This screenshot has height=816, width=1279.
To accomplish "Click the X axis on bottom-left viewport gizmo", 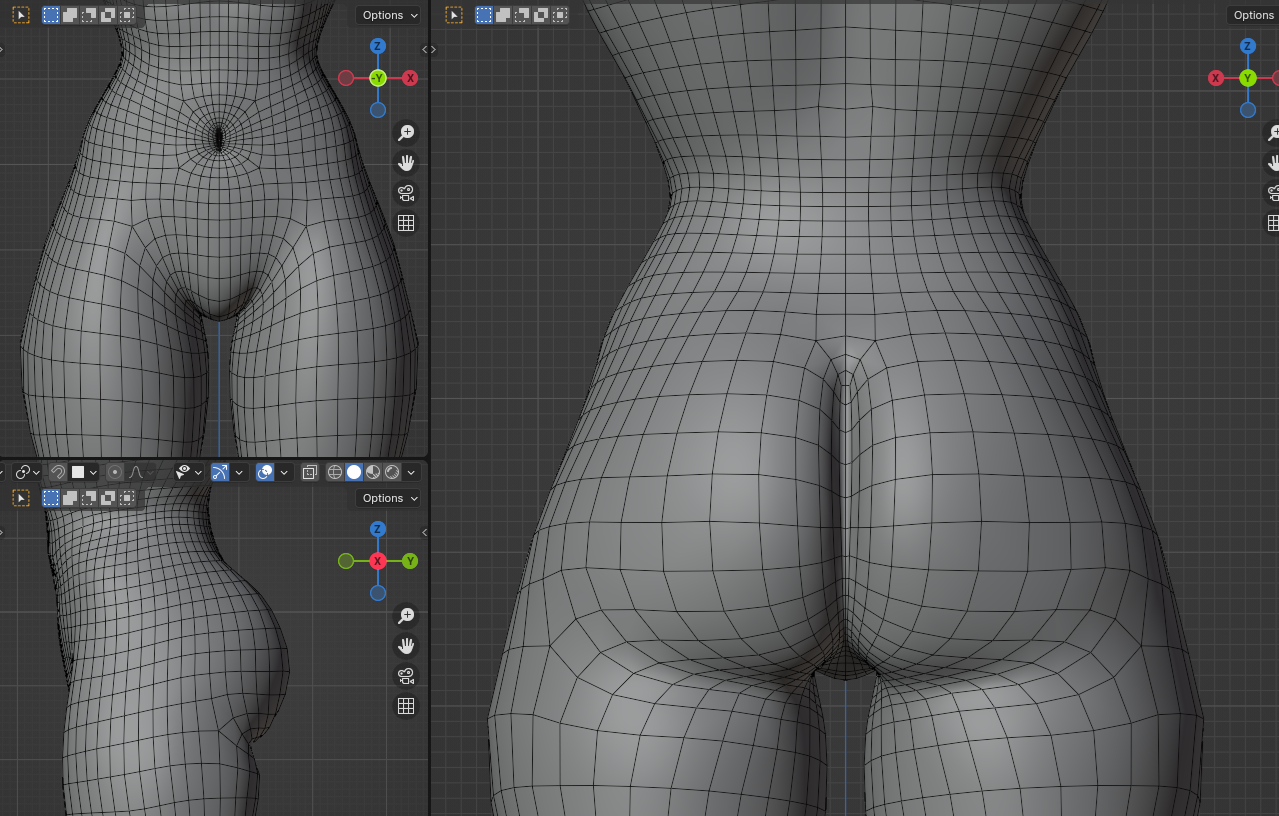I will coord(378,561).
